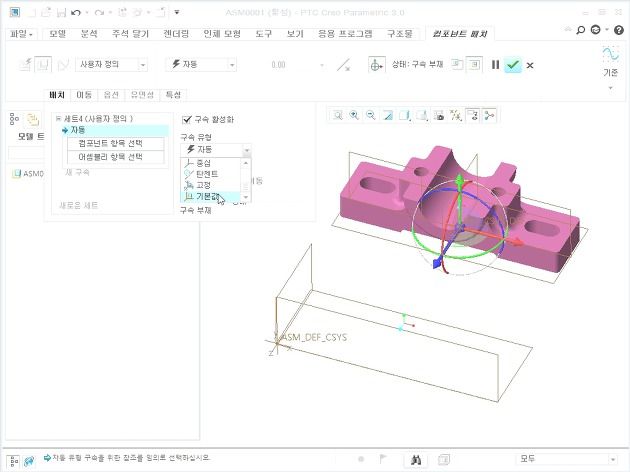Click the Open file icon in quick access toolbar

click(46, 12)
